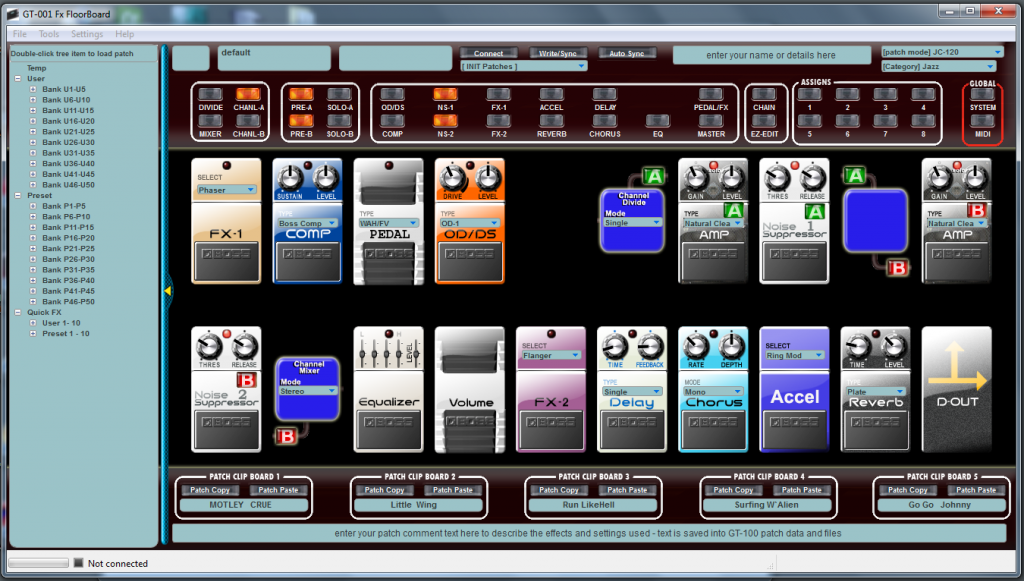
Task: Click the Write/Sync button
Action: 558,54
